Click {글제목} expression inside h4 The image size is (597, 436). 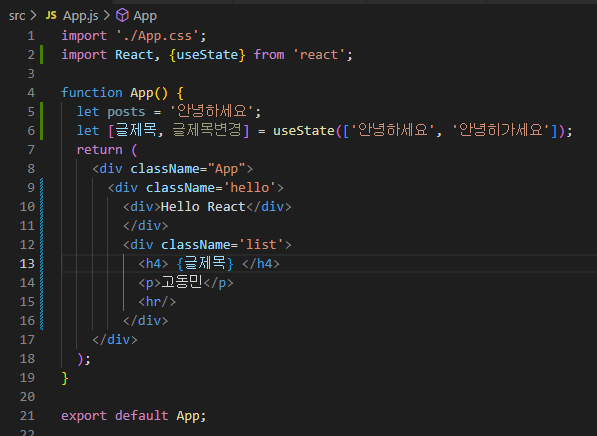point(205,264)
